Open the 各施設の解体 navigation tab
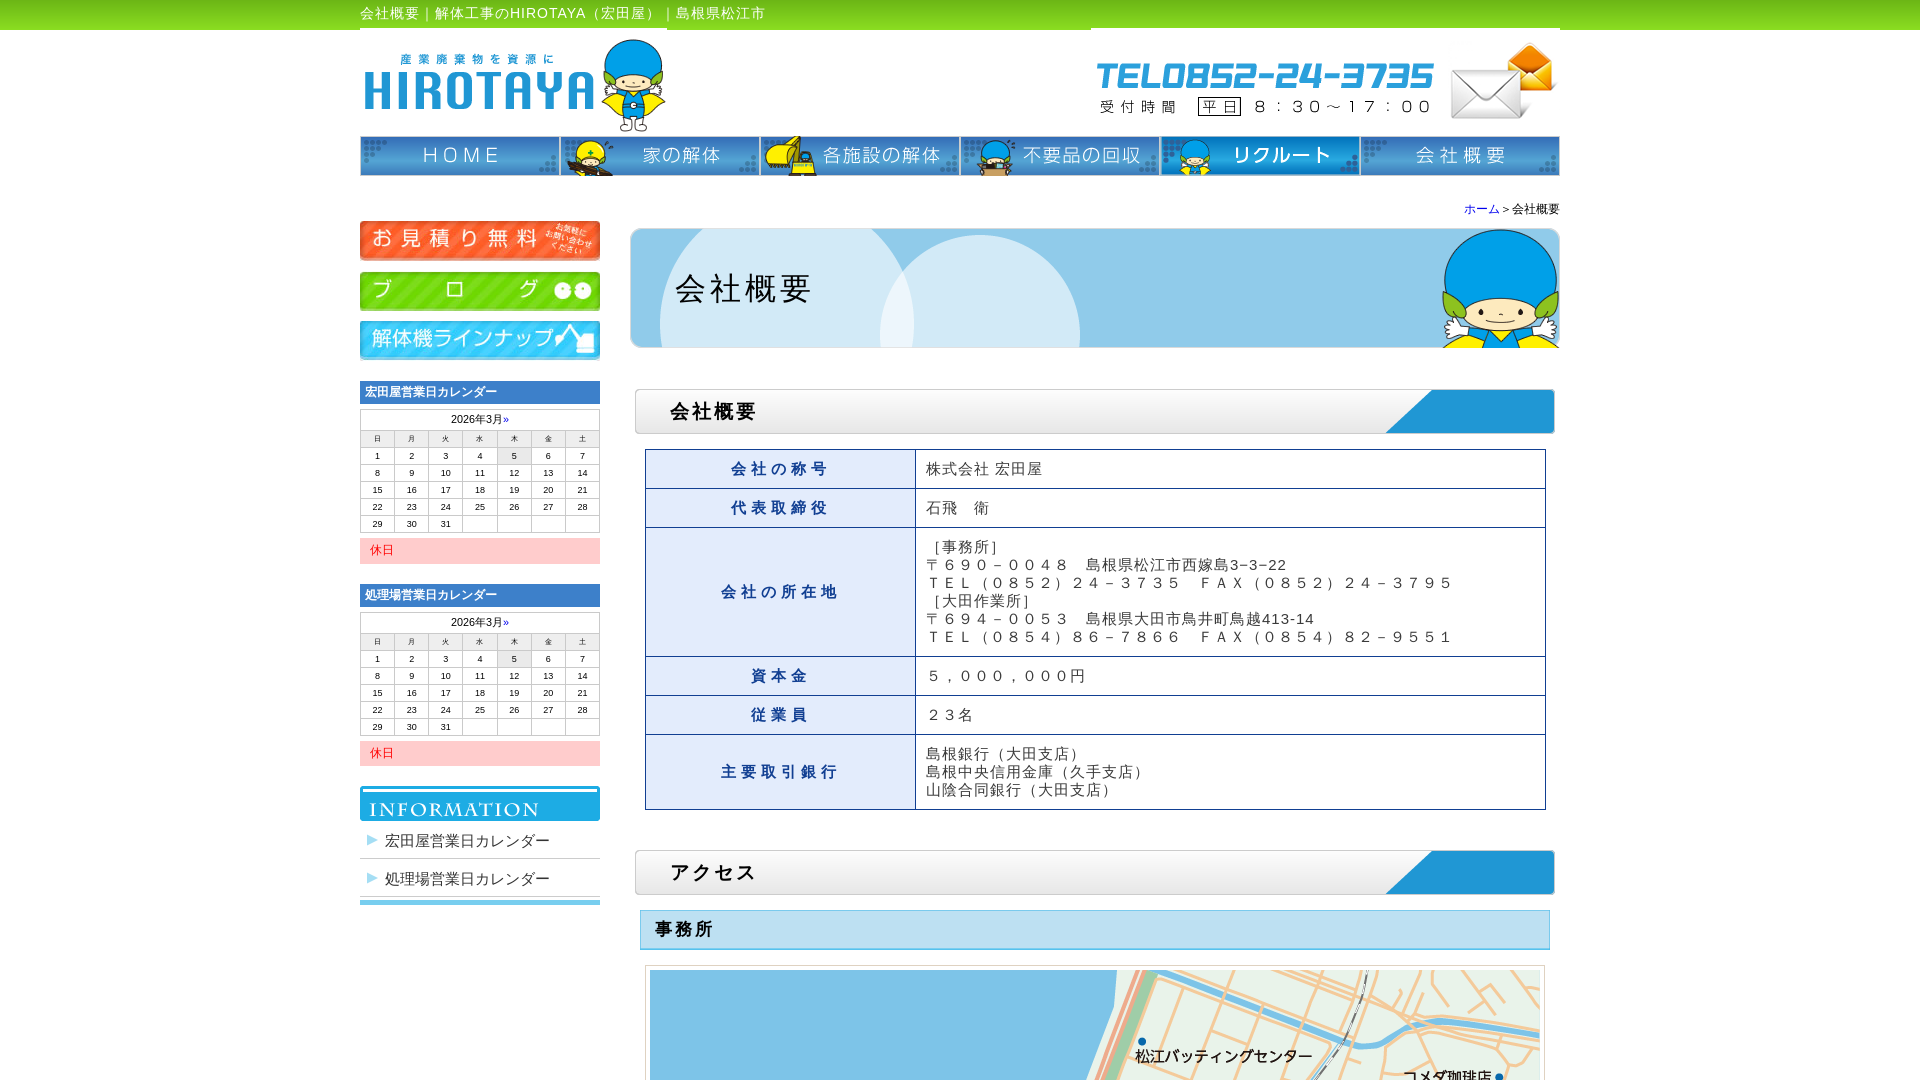The width and height of the screenshot is (1920, 1080). pyautogui.click(x=860, y=156)
